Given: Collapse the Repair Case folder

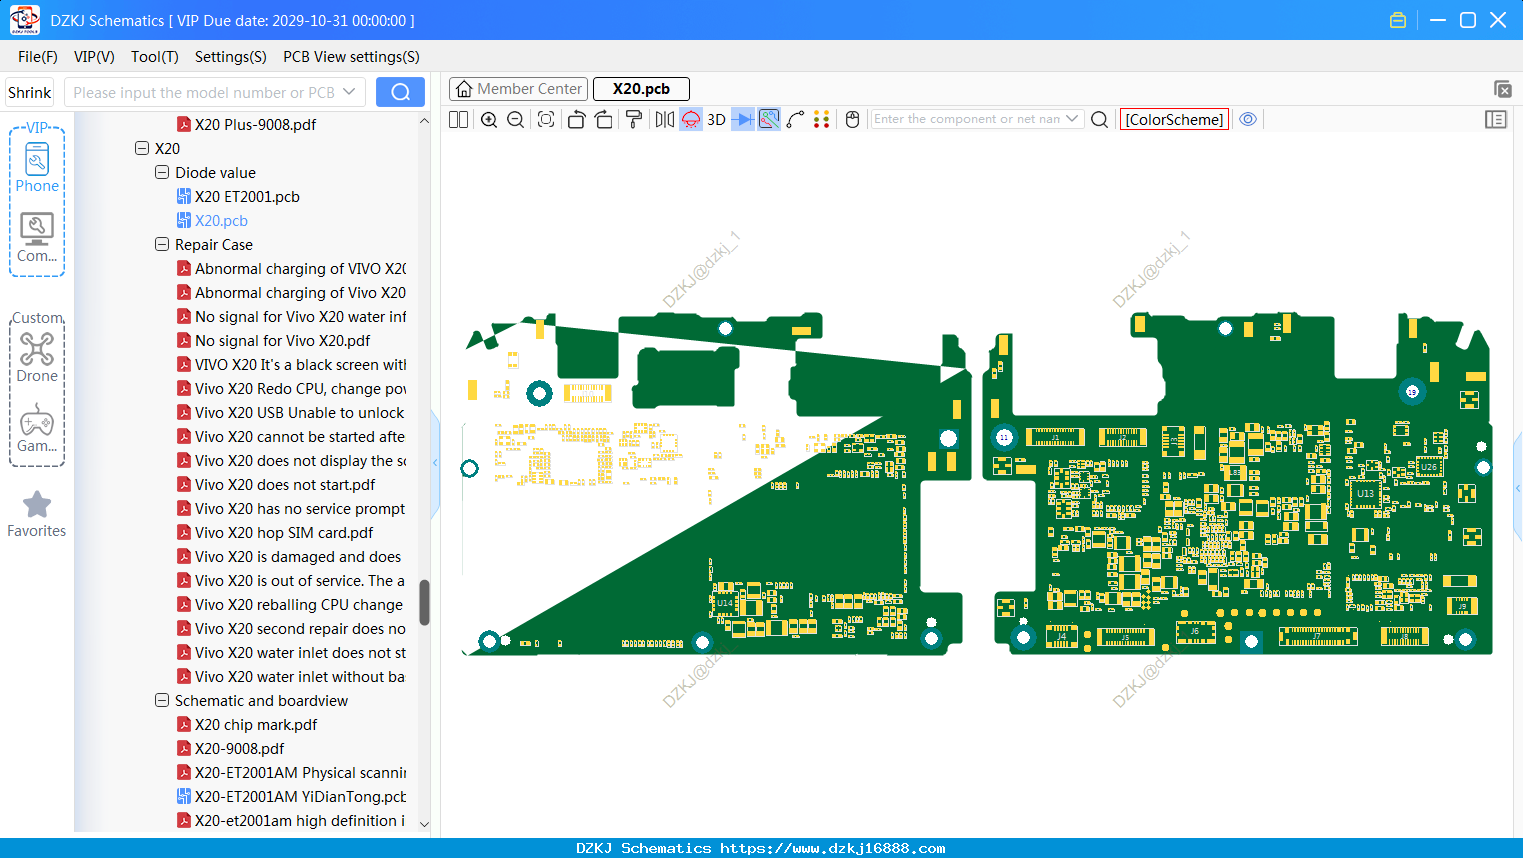Looking at the screenshot, I should click(x=162, y=244).
